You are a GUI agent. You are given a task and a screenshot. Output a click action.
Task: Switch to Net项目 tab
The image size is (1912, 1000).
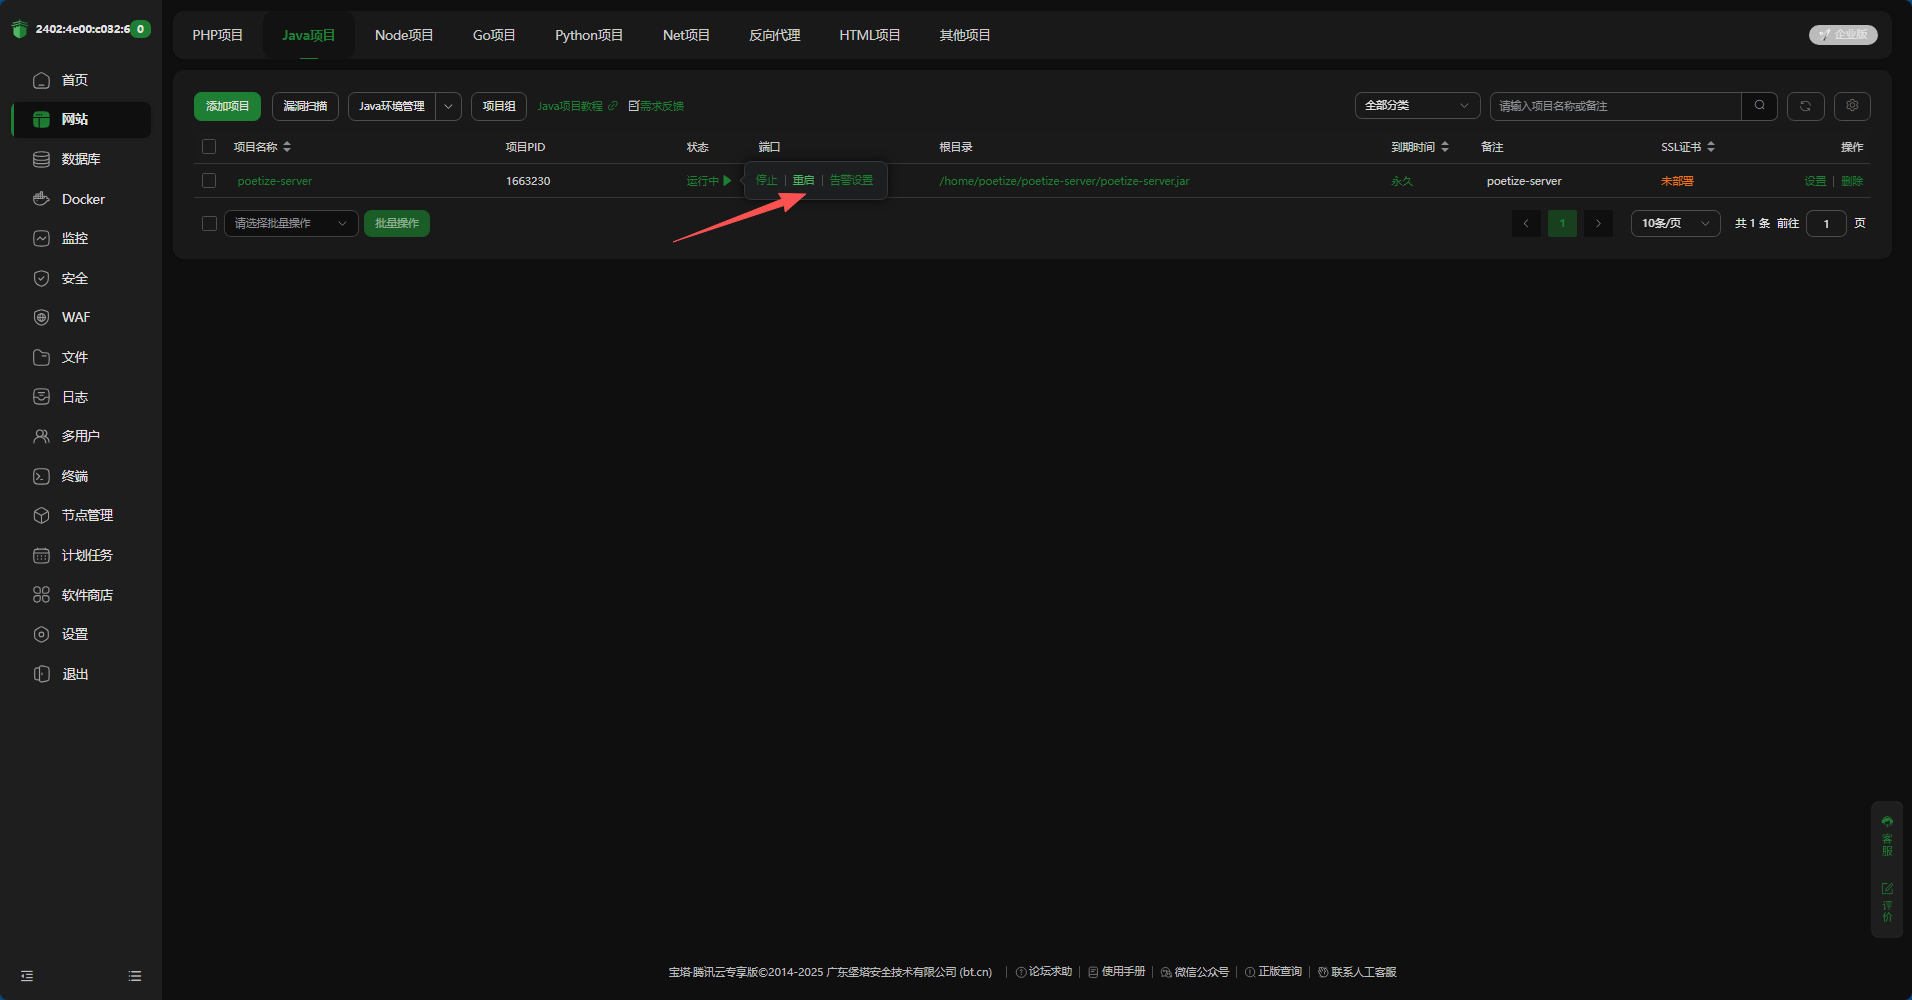[686, 35]
